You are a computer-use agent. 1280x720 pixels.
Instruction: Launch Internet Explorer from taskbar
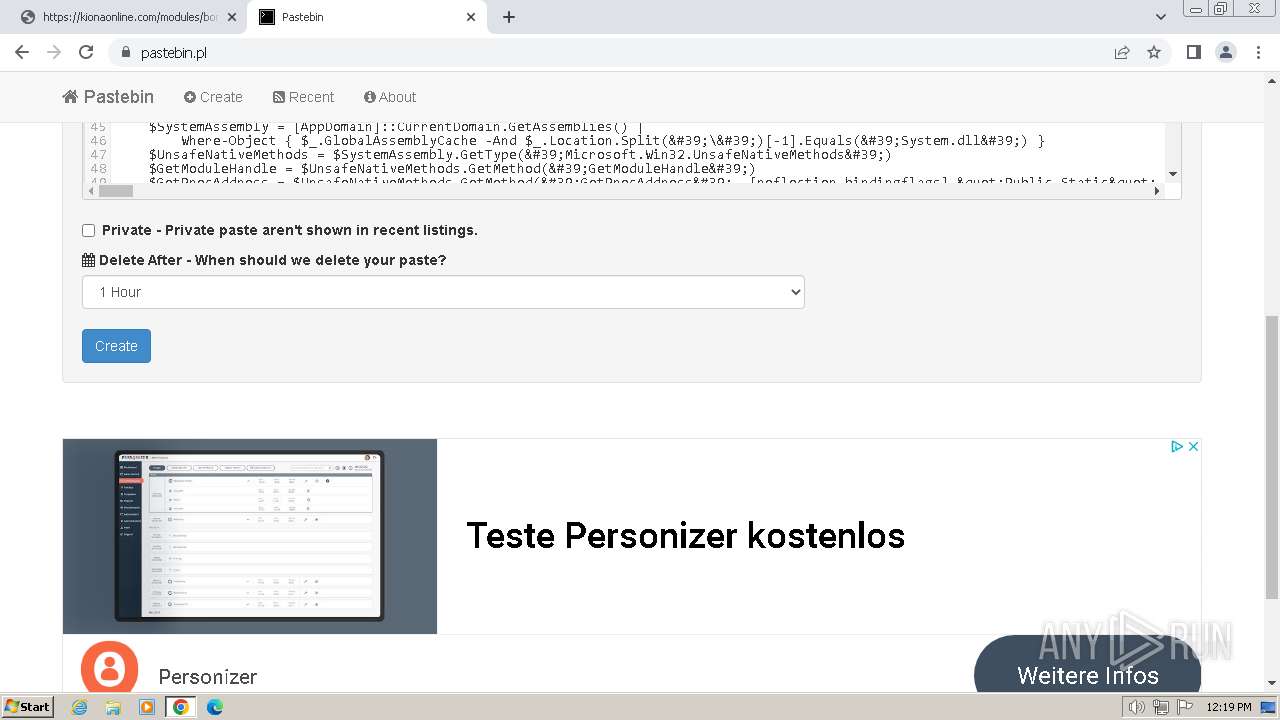click(x=80, y=707)
